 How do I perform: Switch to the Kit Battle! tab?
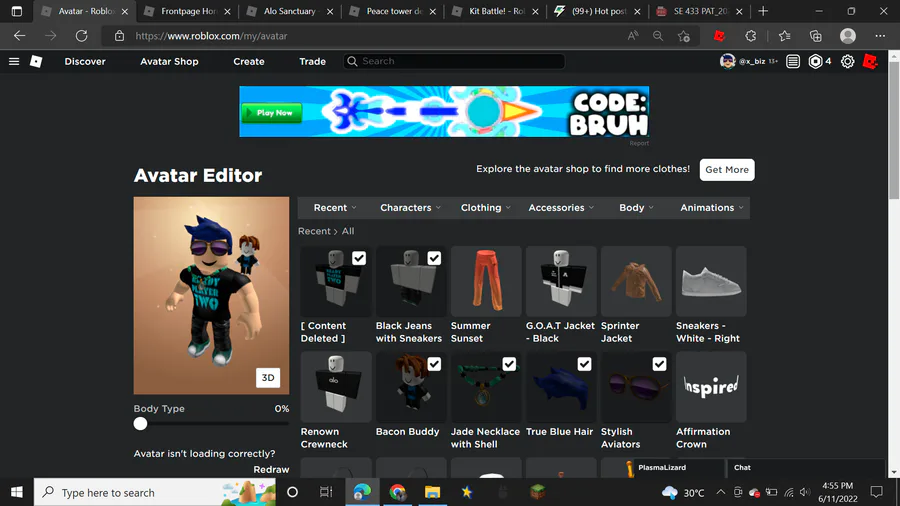(x=496, y=11)
